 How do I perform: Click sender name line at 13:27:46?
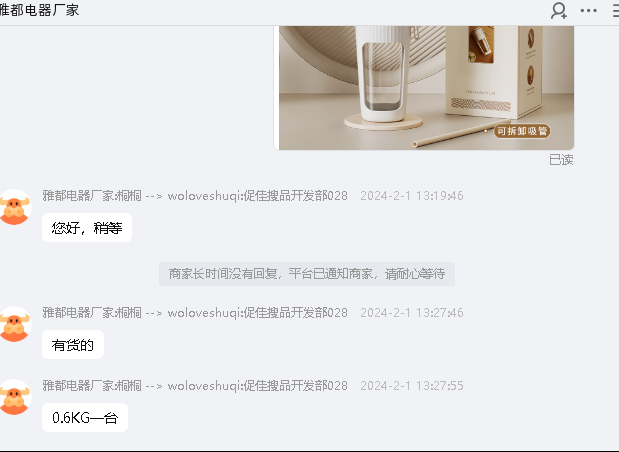(195, 313)
